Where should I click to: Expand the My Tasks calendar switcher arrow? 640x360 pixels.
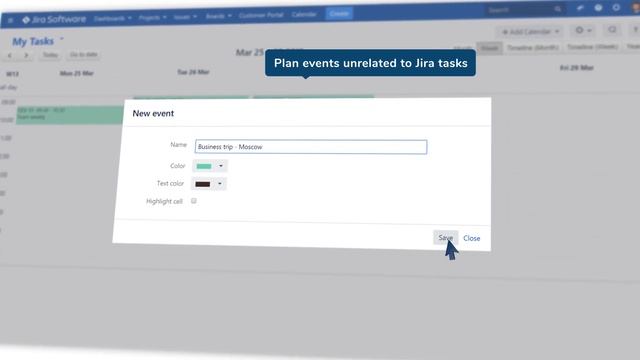click(62, 39)
